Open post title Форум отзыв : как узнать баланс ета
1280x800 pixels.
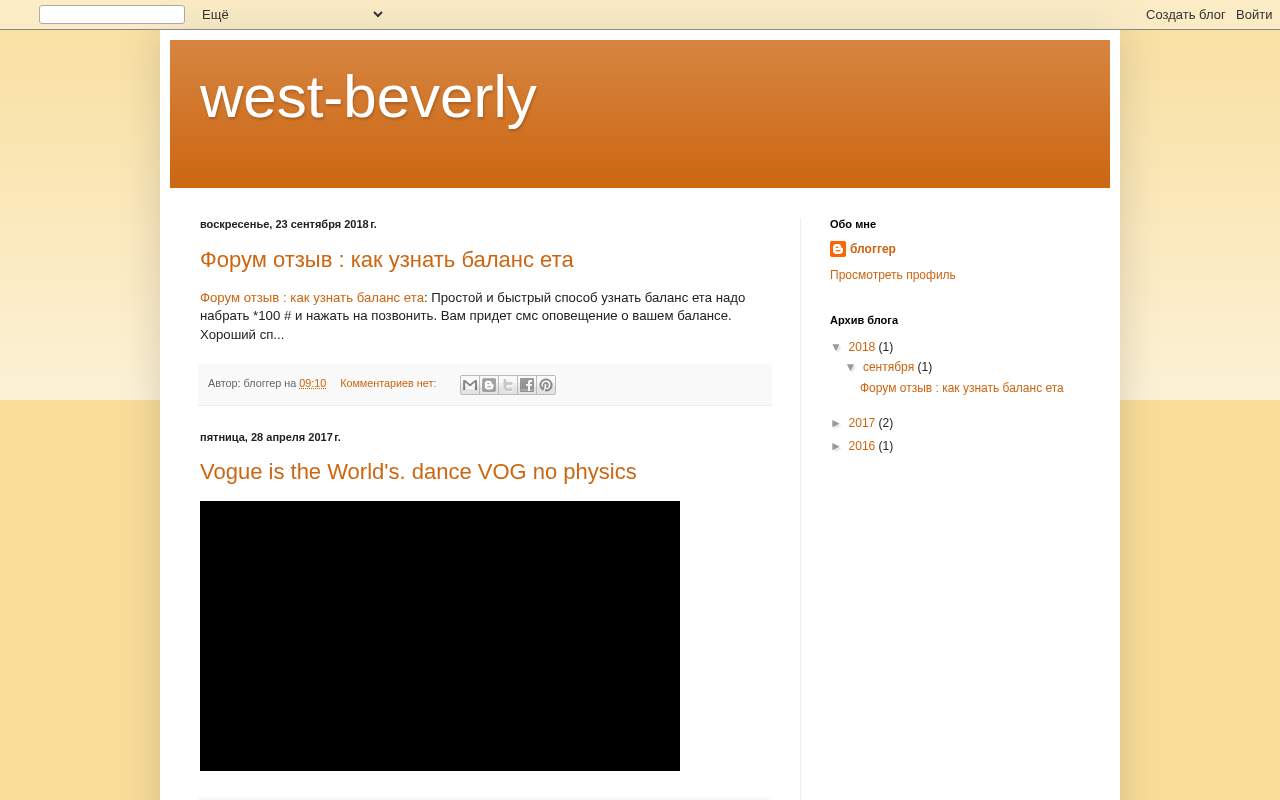[387, 260]
